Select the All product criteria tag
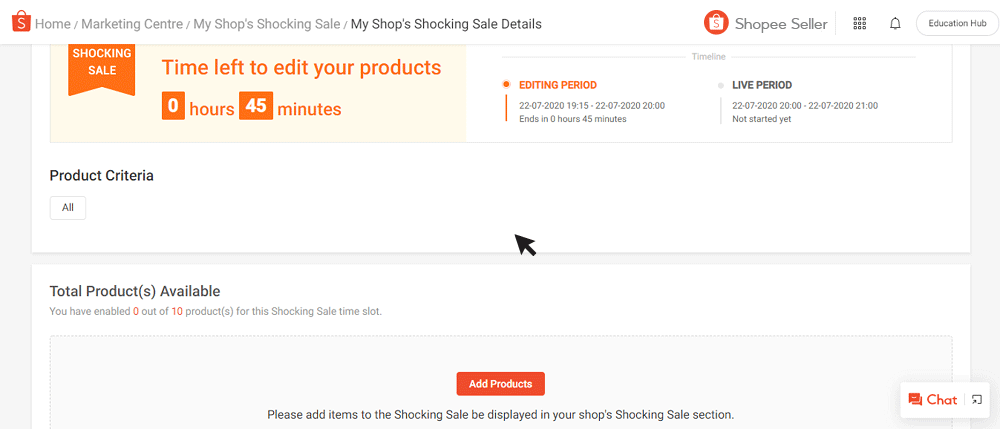 [x=68, y=208]
